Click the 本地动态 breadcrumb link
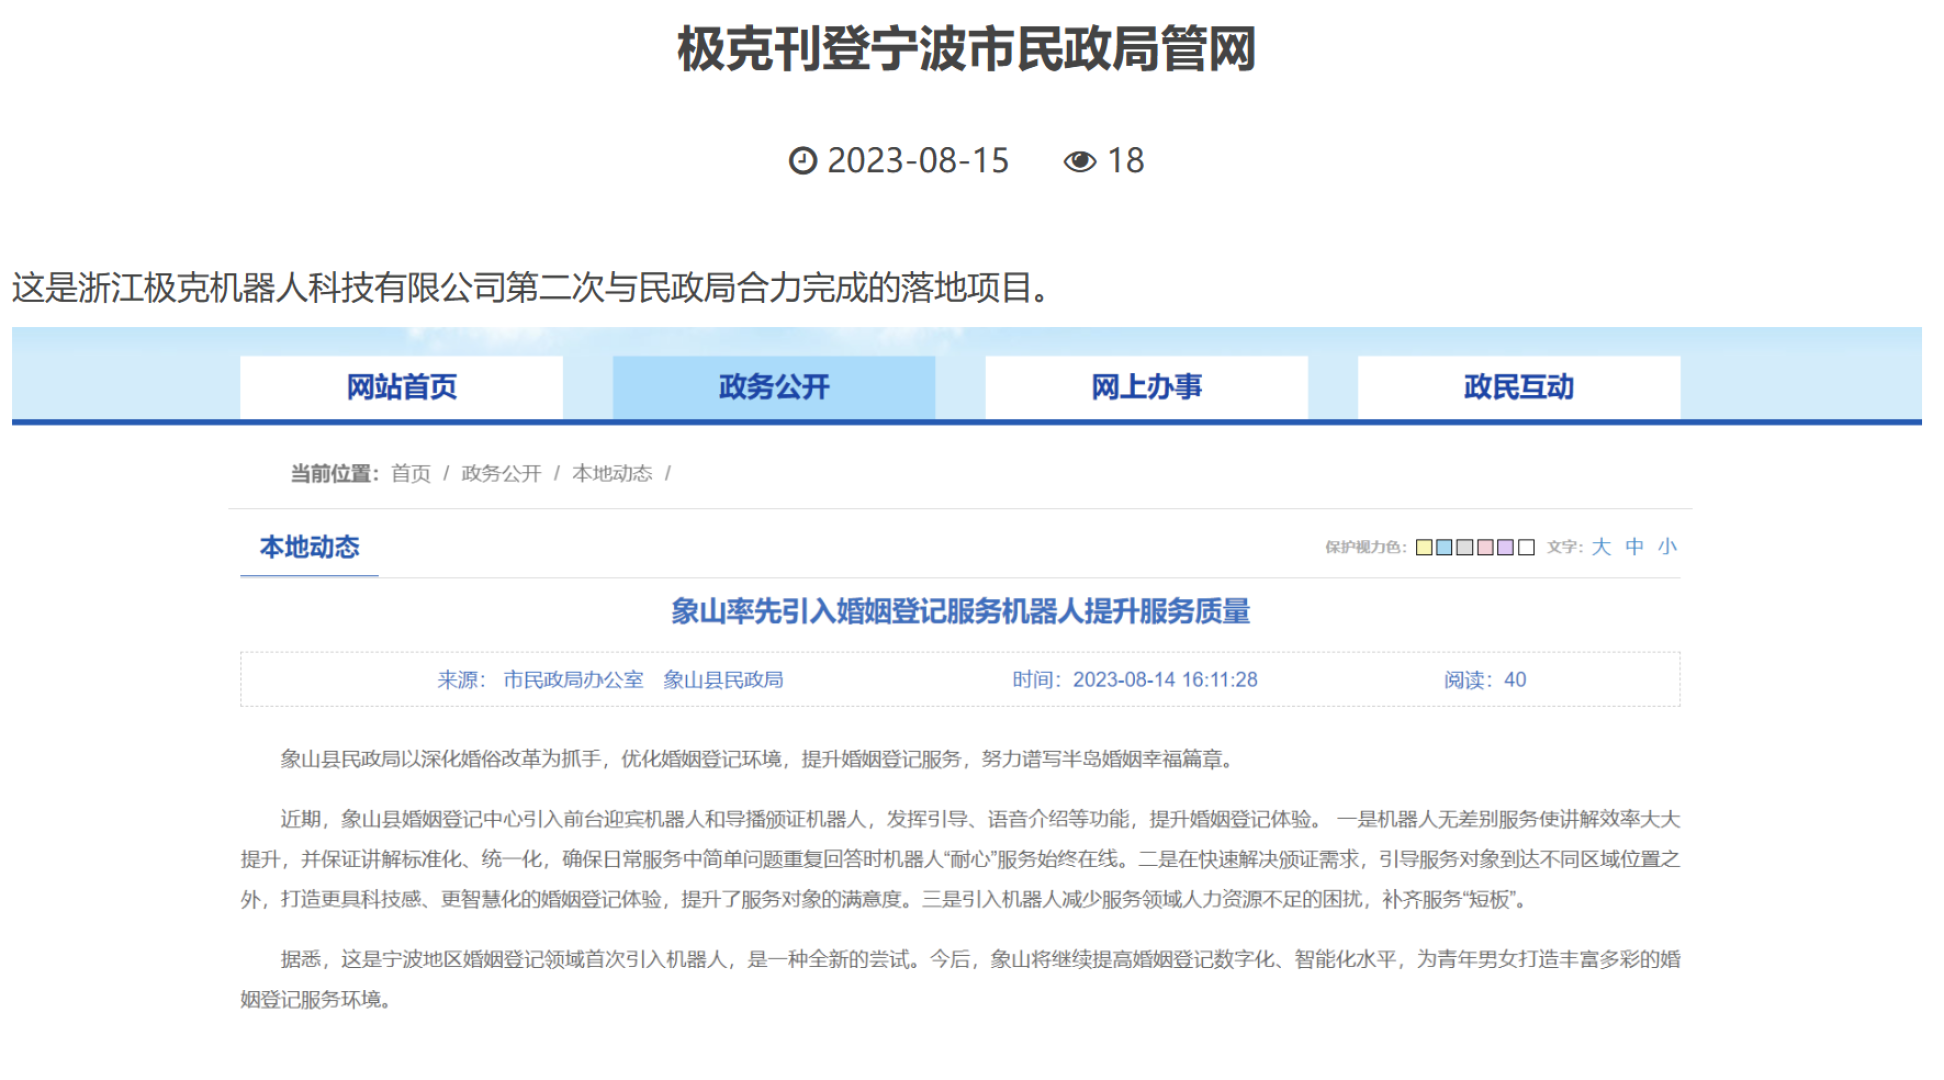The height and width of the screenshot is (1080, 1944). [x=612, y=473]
